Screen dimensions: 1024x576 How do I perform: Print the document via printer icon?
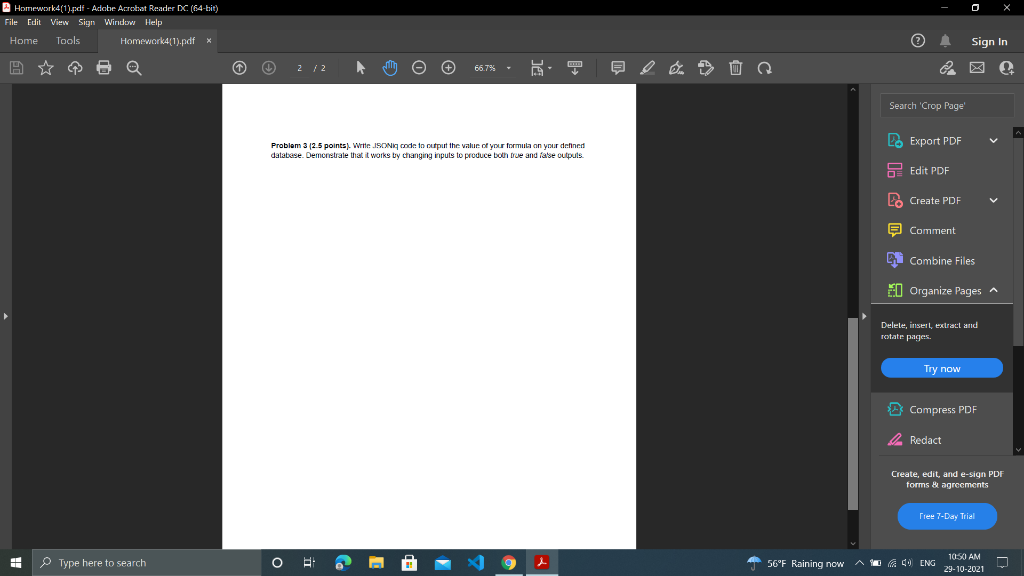click(x=104, y=67)
